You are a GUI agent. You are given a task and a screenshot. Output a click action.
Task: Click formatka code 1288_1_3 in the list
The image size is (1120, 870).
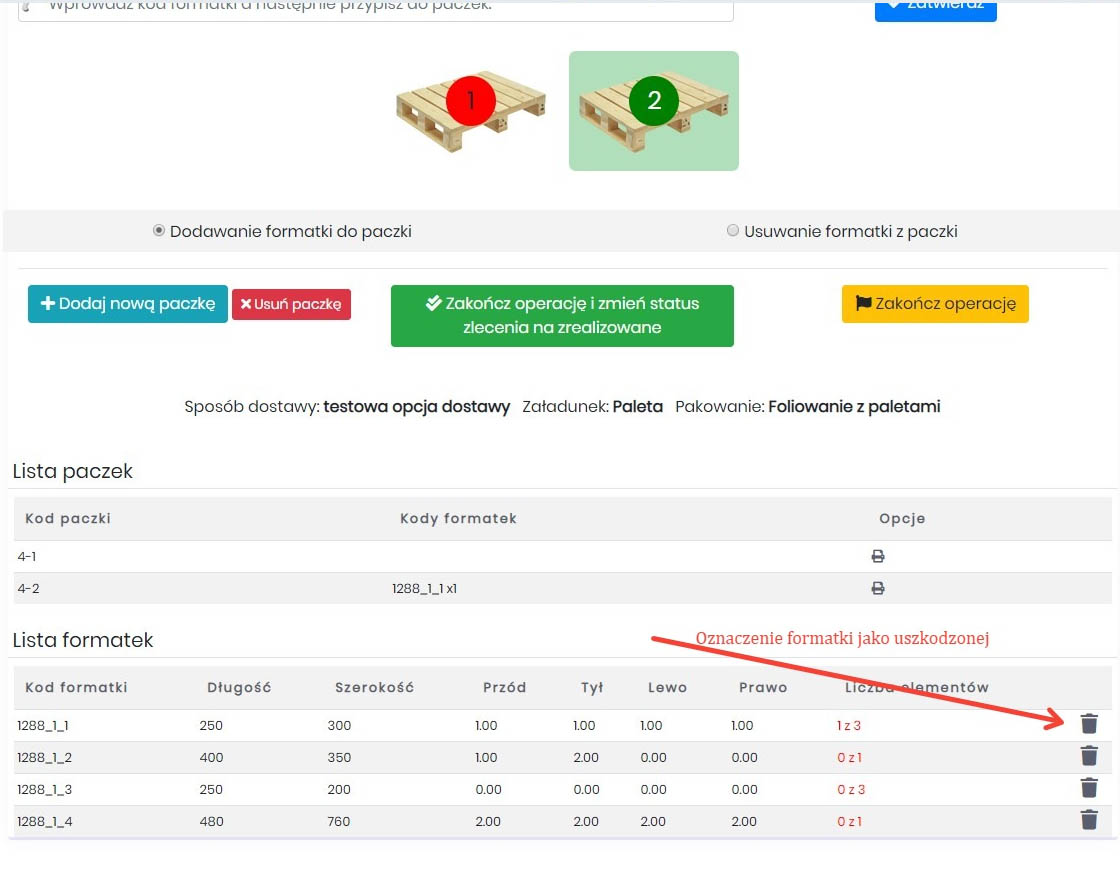(x=44, y=789)
